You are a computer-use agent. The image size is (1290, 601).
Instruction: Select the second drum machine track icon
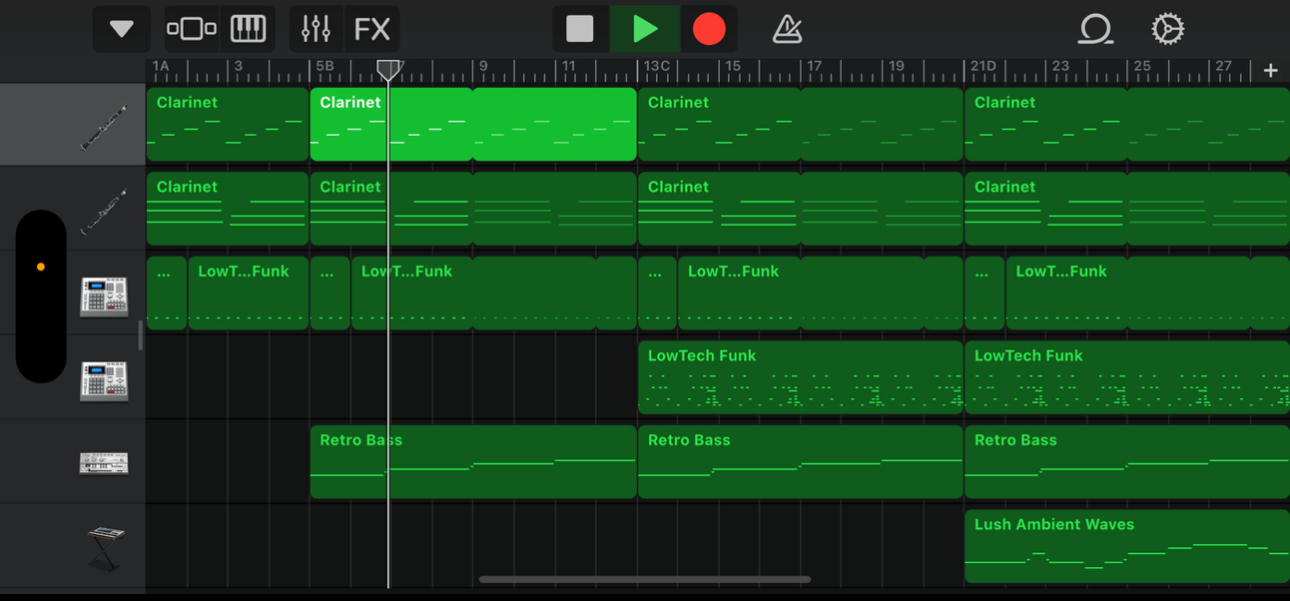[x=104, y=380]
